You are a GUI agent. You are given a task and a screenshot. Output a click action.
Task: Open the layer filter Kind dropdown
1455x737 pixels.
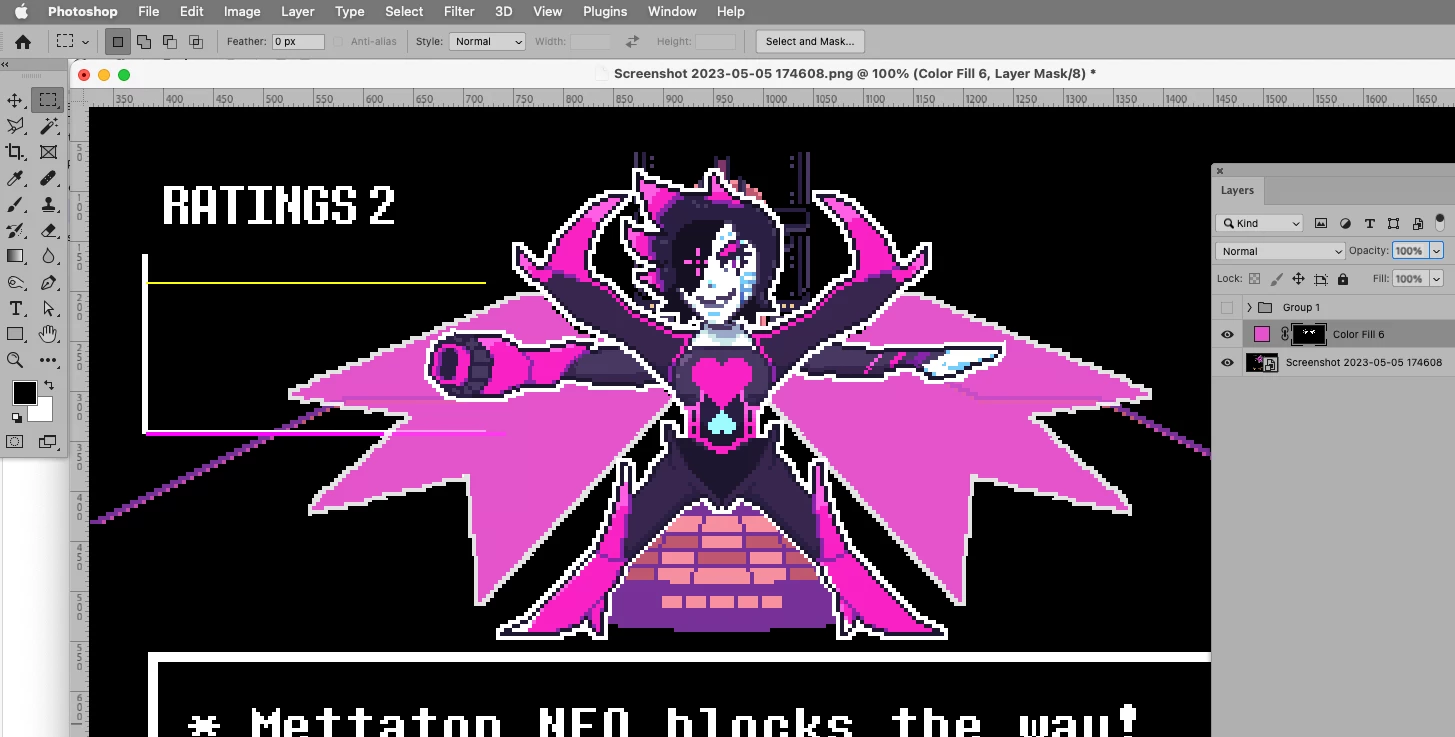[x=1260, y=223]
